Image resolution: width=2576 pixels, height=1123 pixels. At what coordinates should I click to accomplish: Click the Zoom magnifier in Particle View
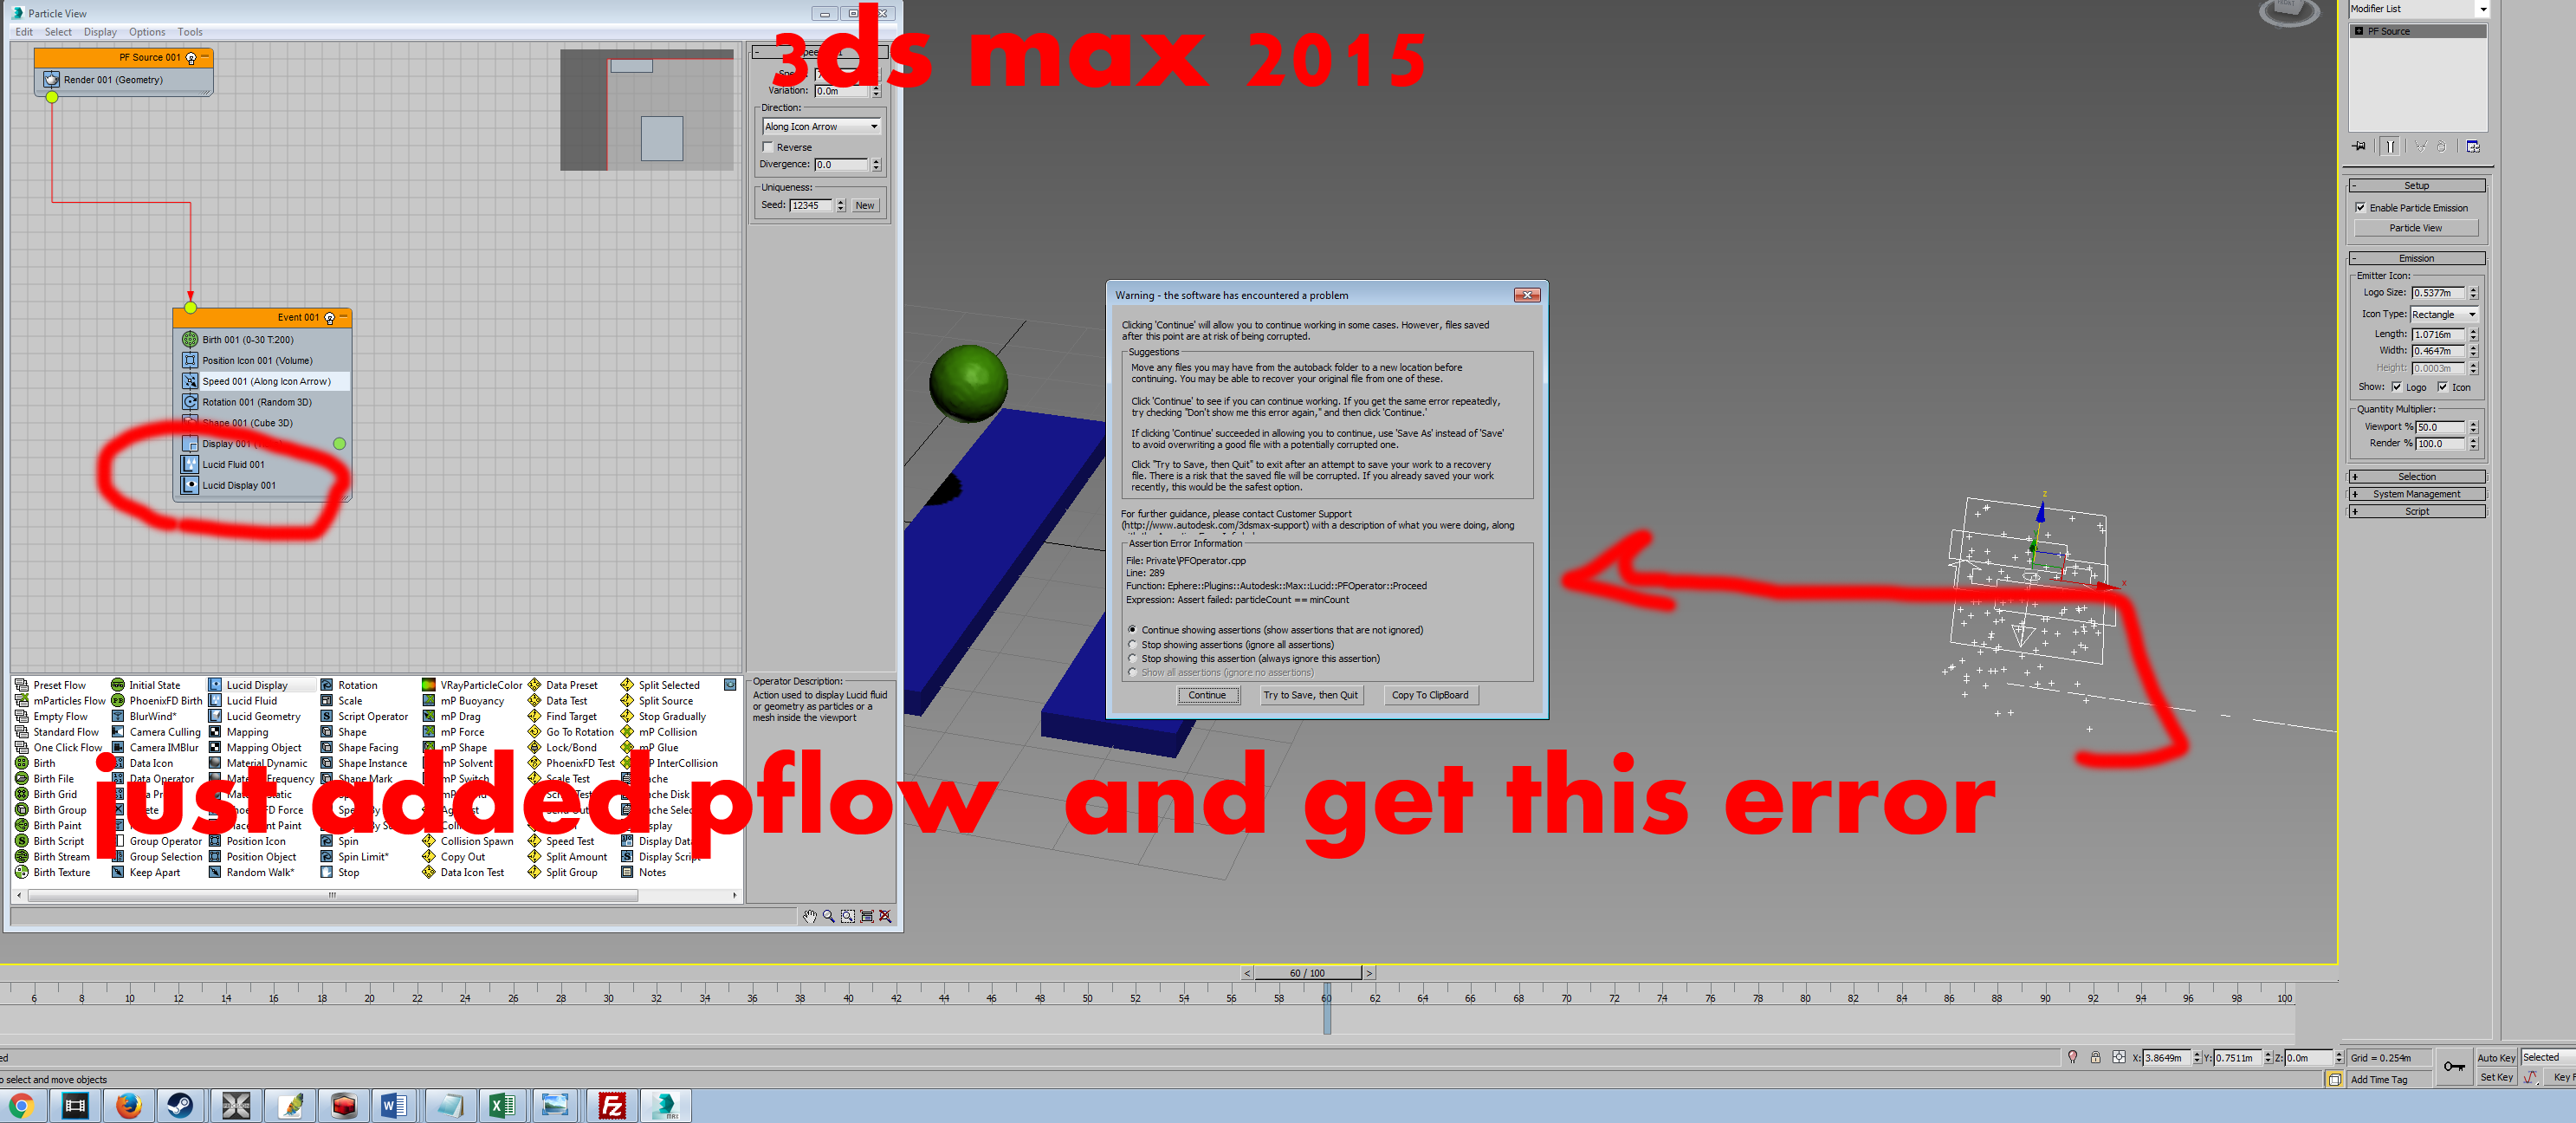click(828, 916)
